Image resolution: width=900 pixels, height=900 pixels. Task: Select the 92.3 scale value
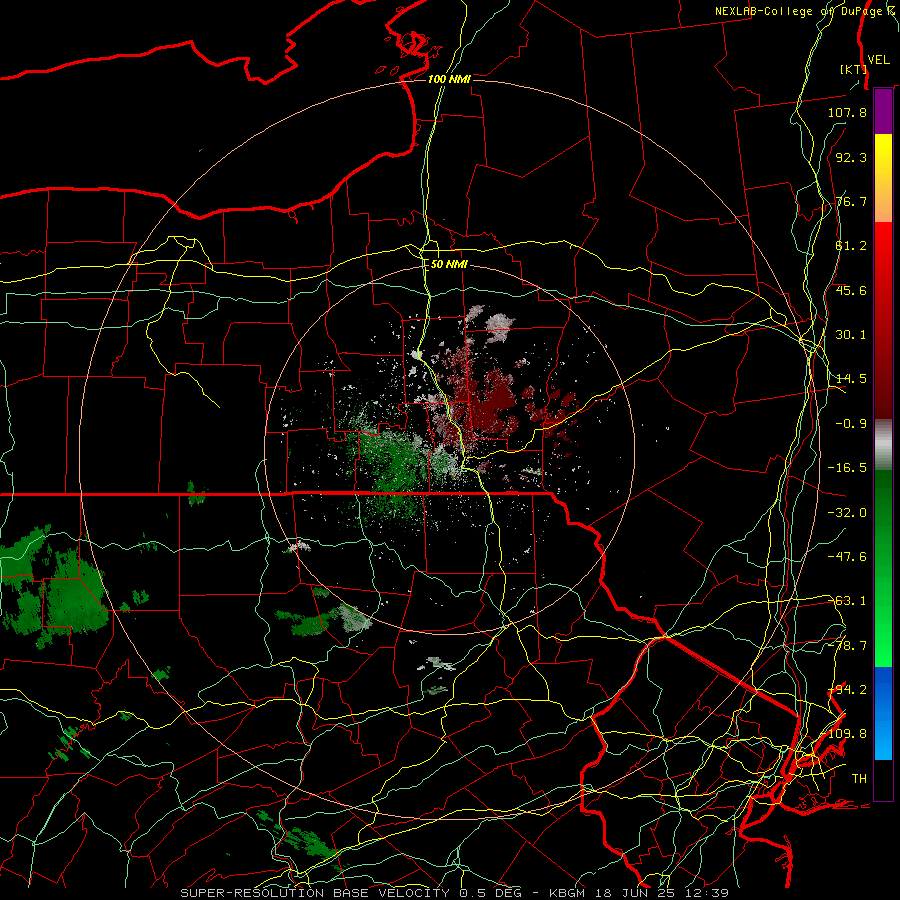[x=851, y=157]
